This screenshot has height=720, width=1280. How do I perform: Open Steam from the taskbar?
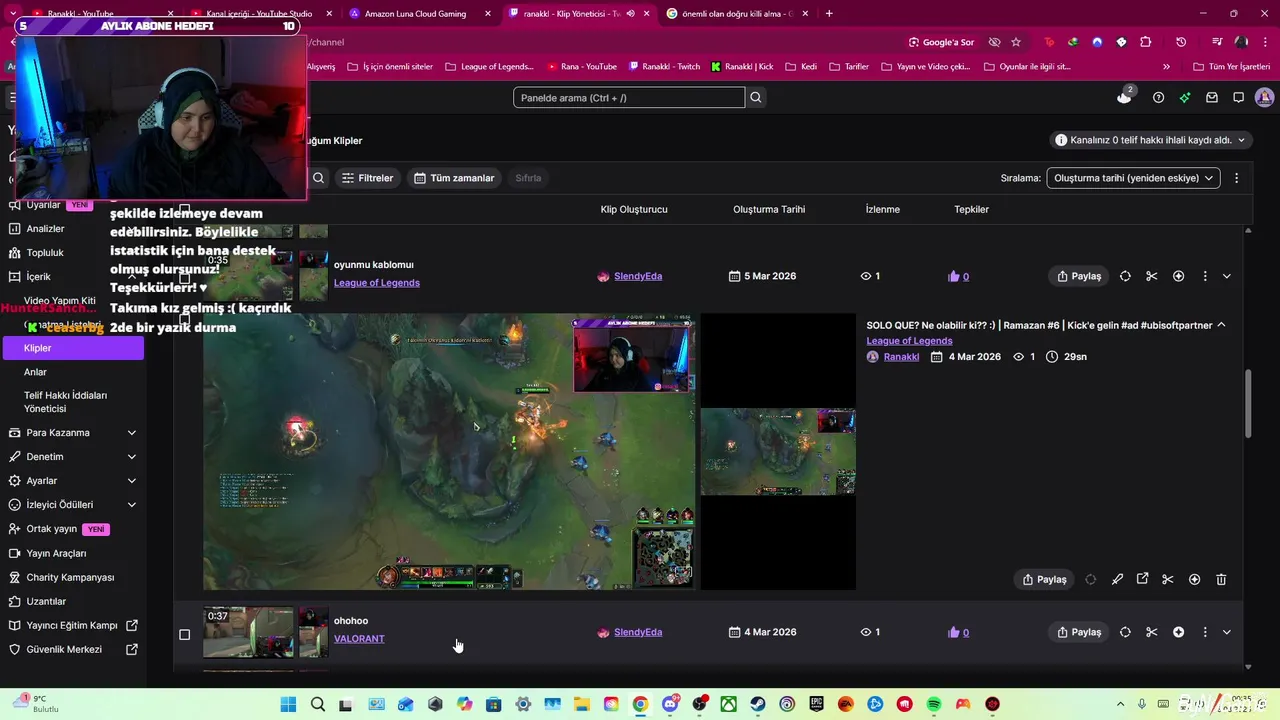(758, 704)
